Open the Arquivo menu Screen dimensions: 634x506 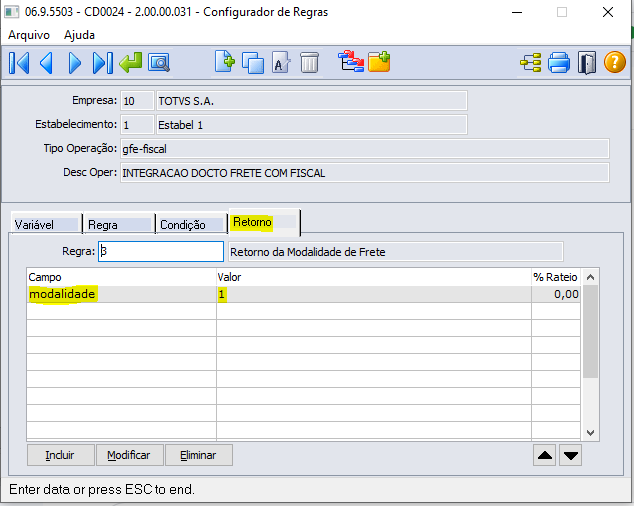(29, 35)
